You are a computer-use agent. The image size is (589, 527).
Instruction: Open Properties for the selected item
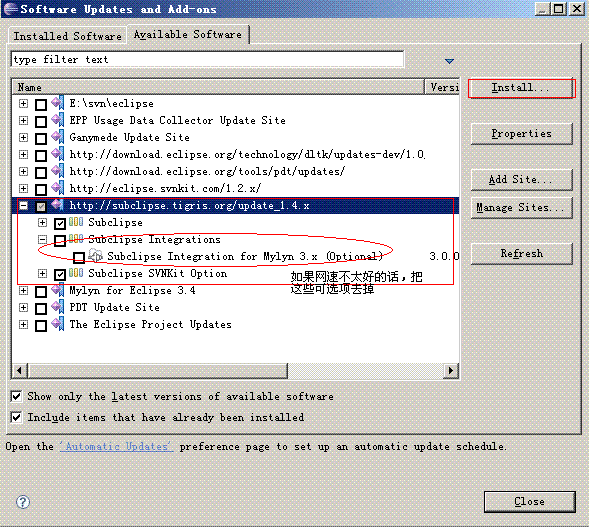pos(521,134)
